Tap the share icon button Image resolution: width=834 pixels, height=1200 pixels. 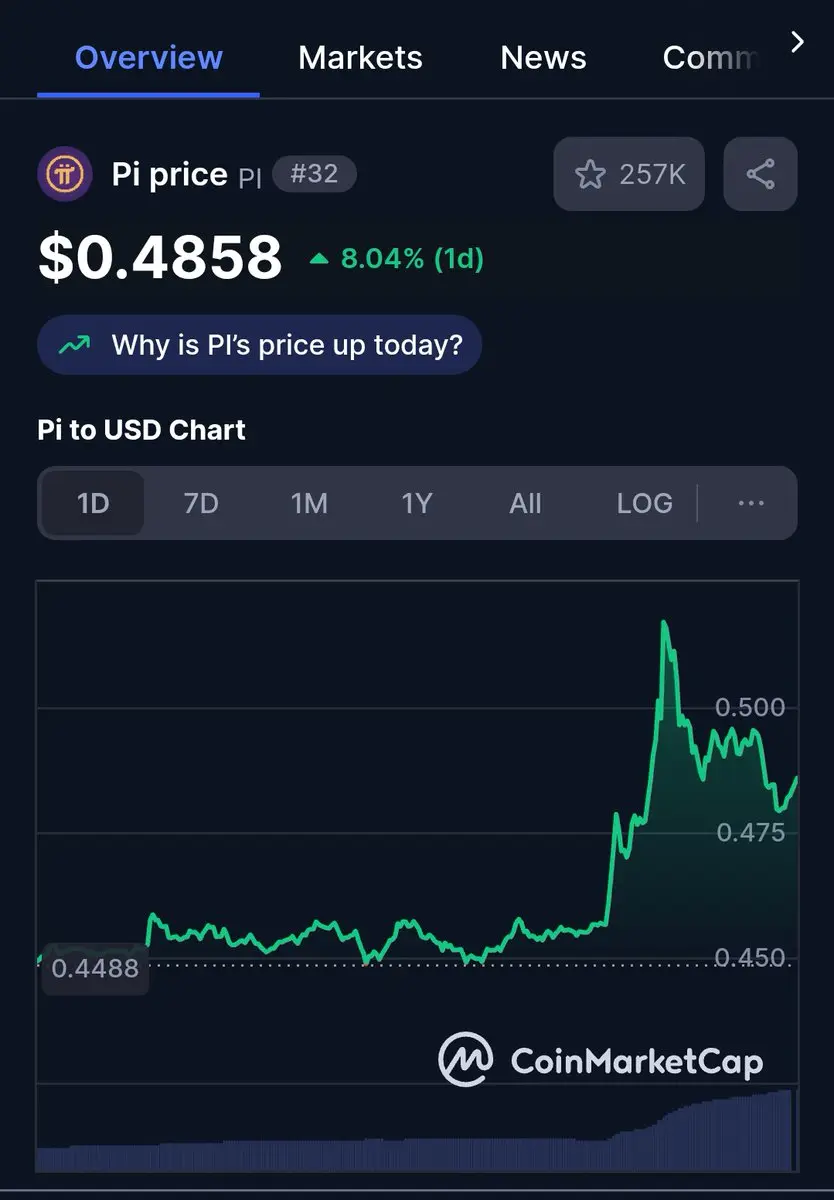(x=760, y=174)
